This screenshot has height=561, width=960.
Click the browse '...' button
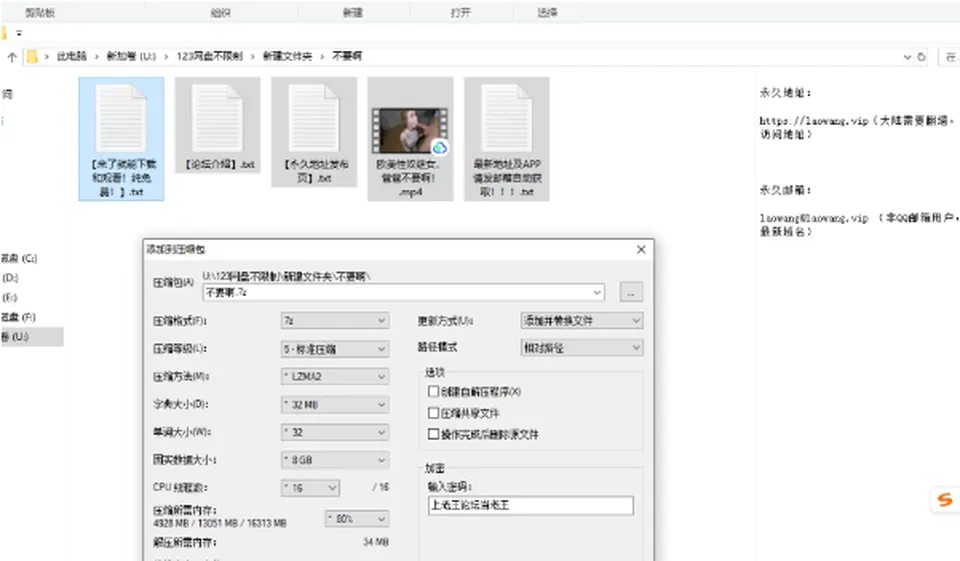coord(631,292)
